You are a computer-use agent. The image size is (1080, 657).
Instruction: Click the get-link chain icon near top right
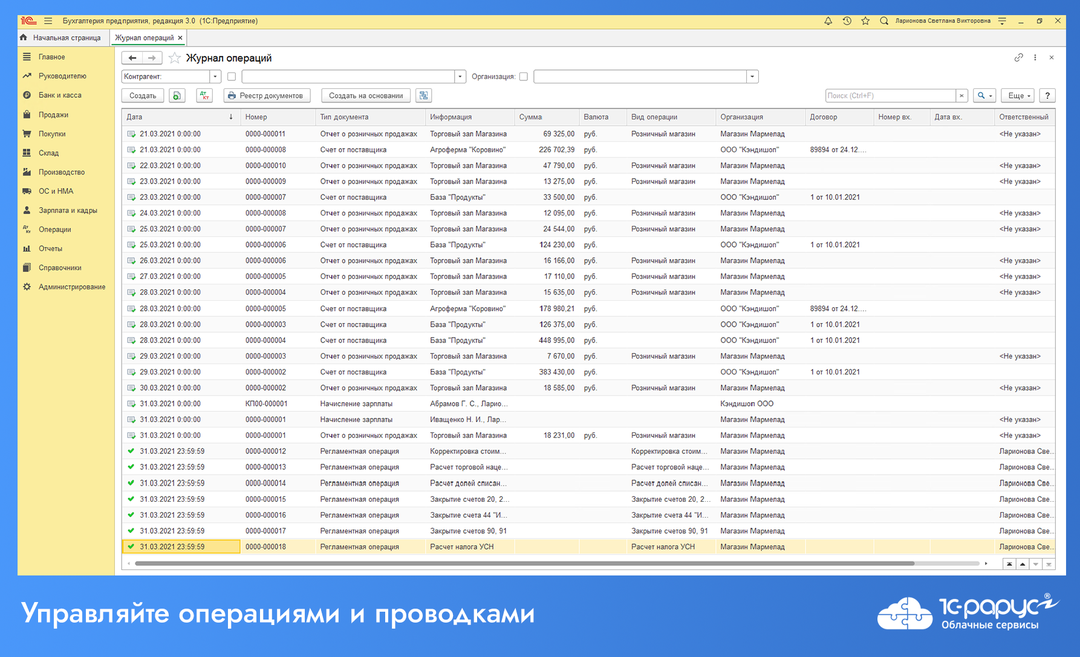click(1018, 58)
